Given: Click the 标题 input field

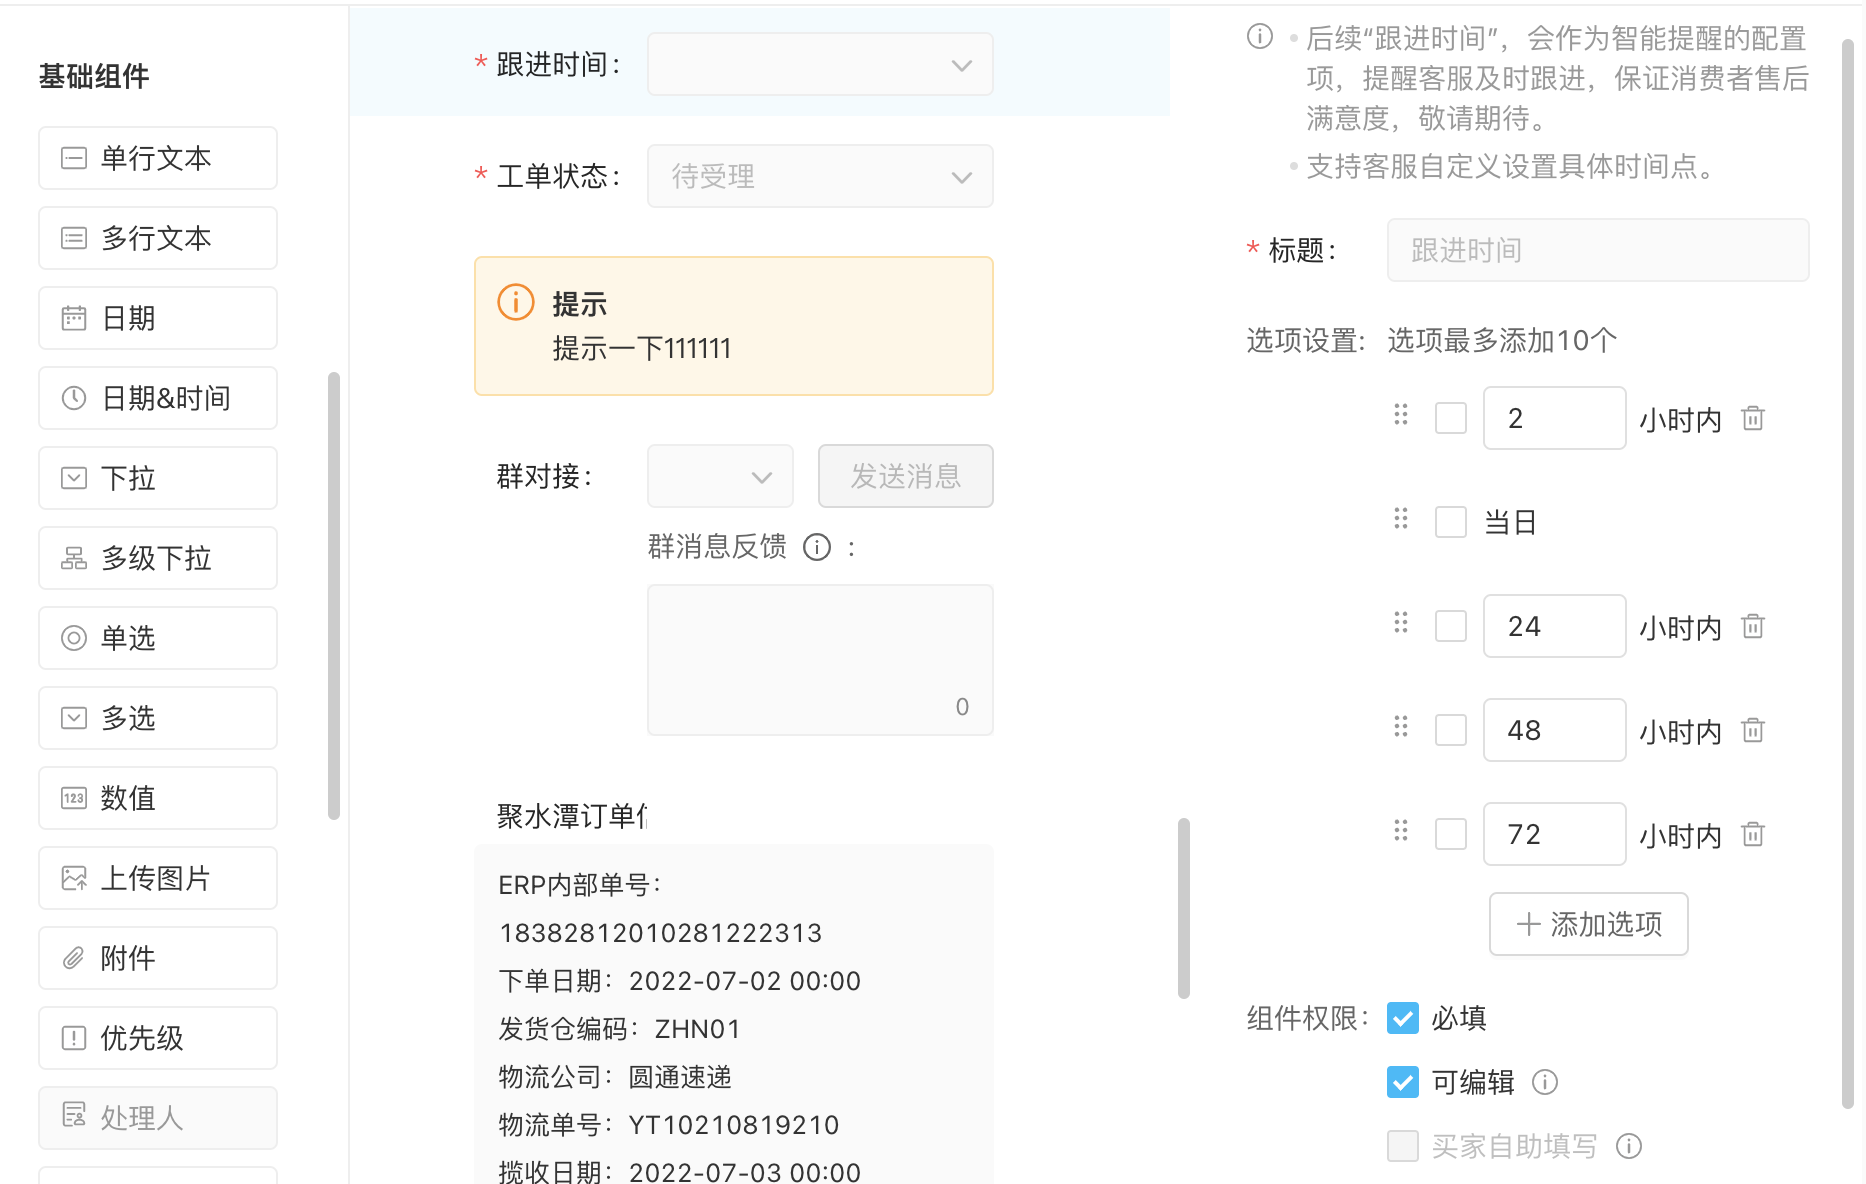Looking at the screenshot, I should click(1598, 250).
